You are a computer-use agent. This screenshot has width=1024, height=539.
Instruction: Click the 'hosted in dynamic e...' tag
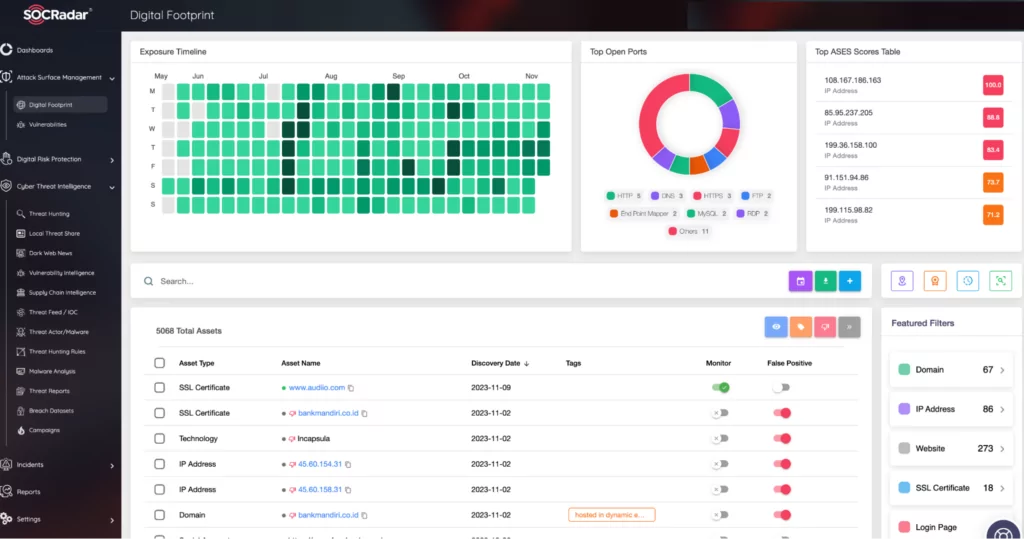[611, 515]
